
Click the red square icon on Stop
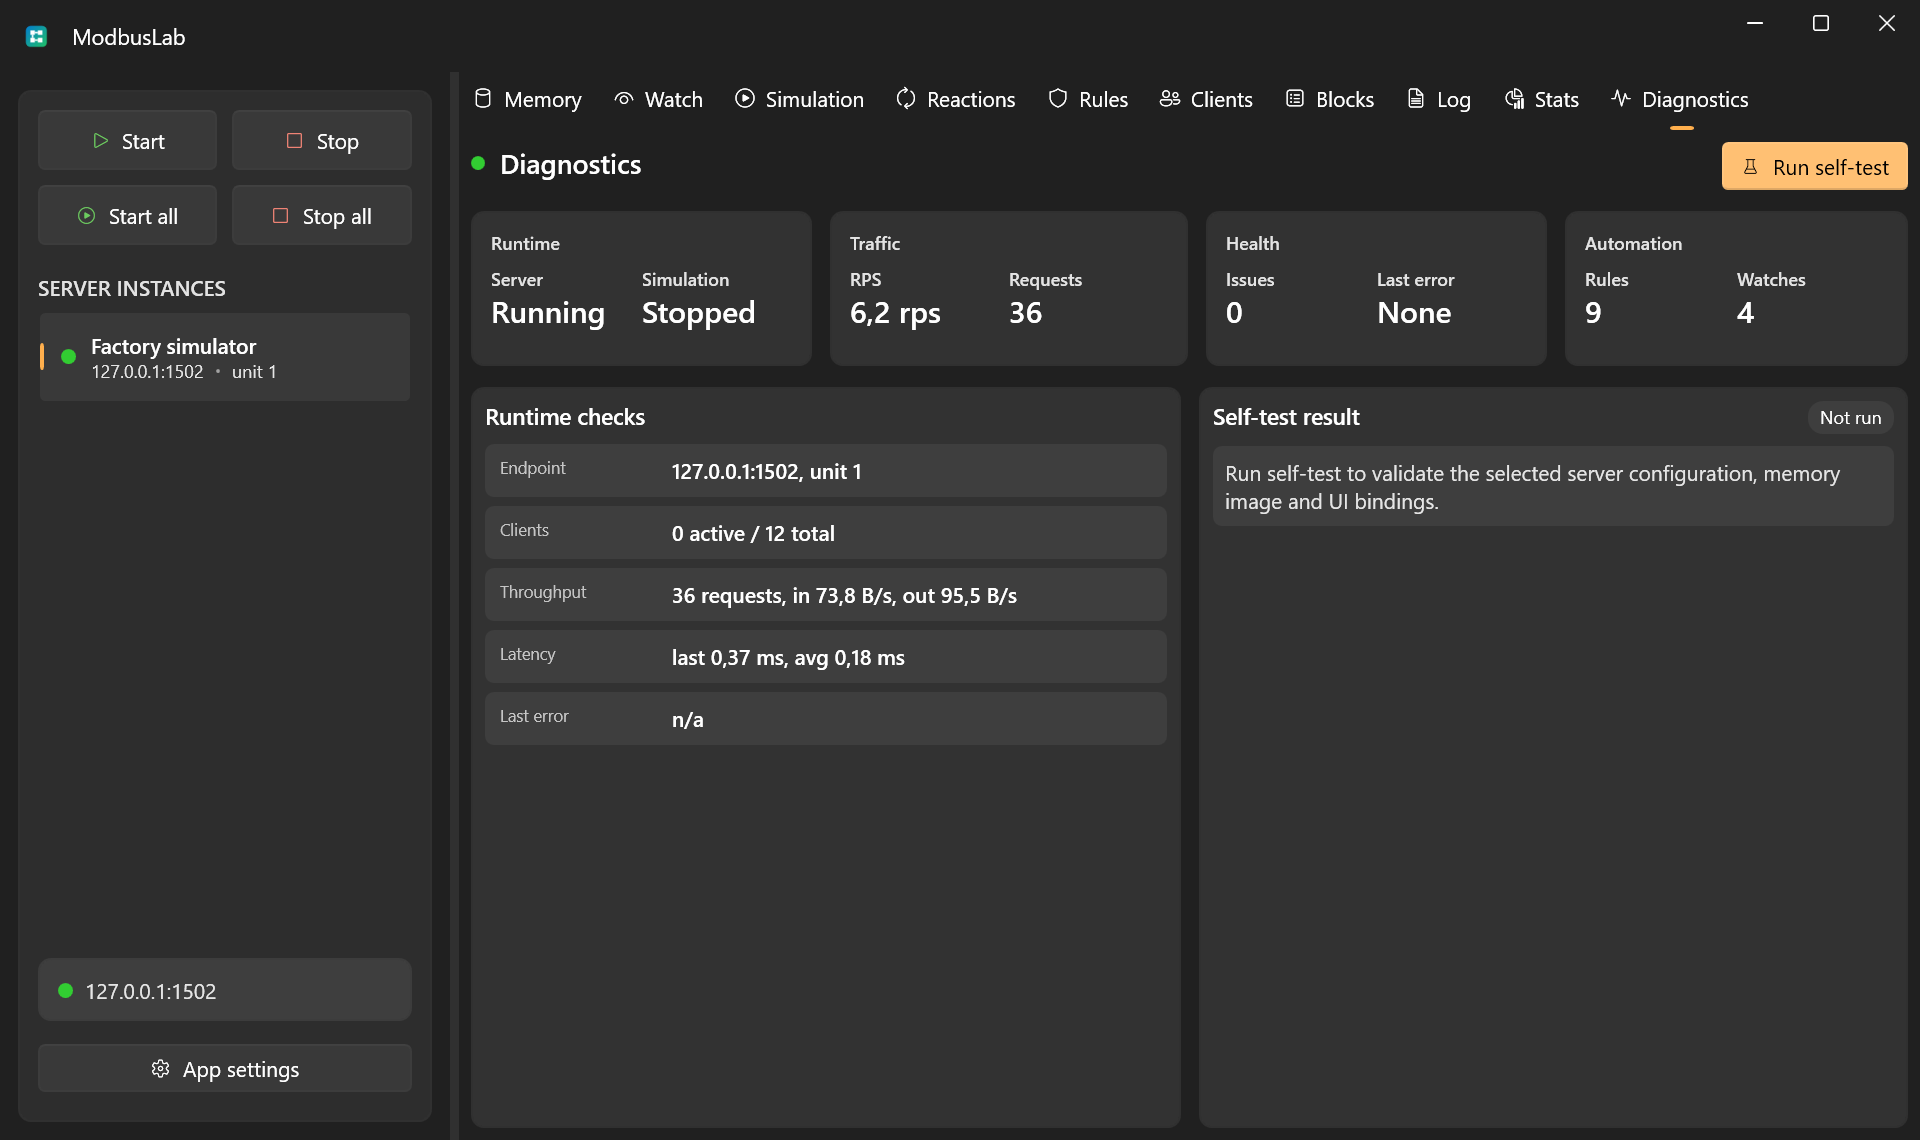coord(294,141)
